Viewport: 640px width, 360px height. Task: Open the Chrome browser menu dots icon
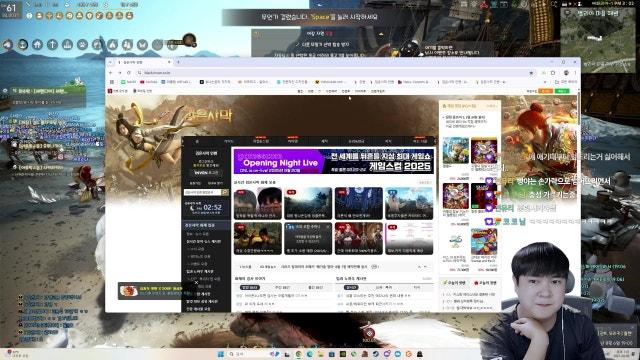coord(575,73)
